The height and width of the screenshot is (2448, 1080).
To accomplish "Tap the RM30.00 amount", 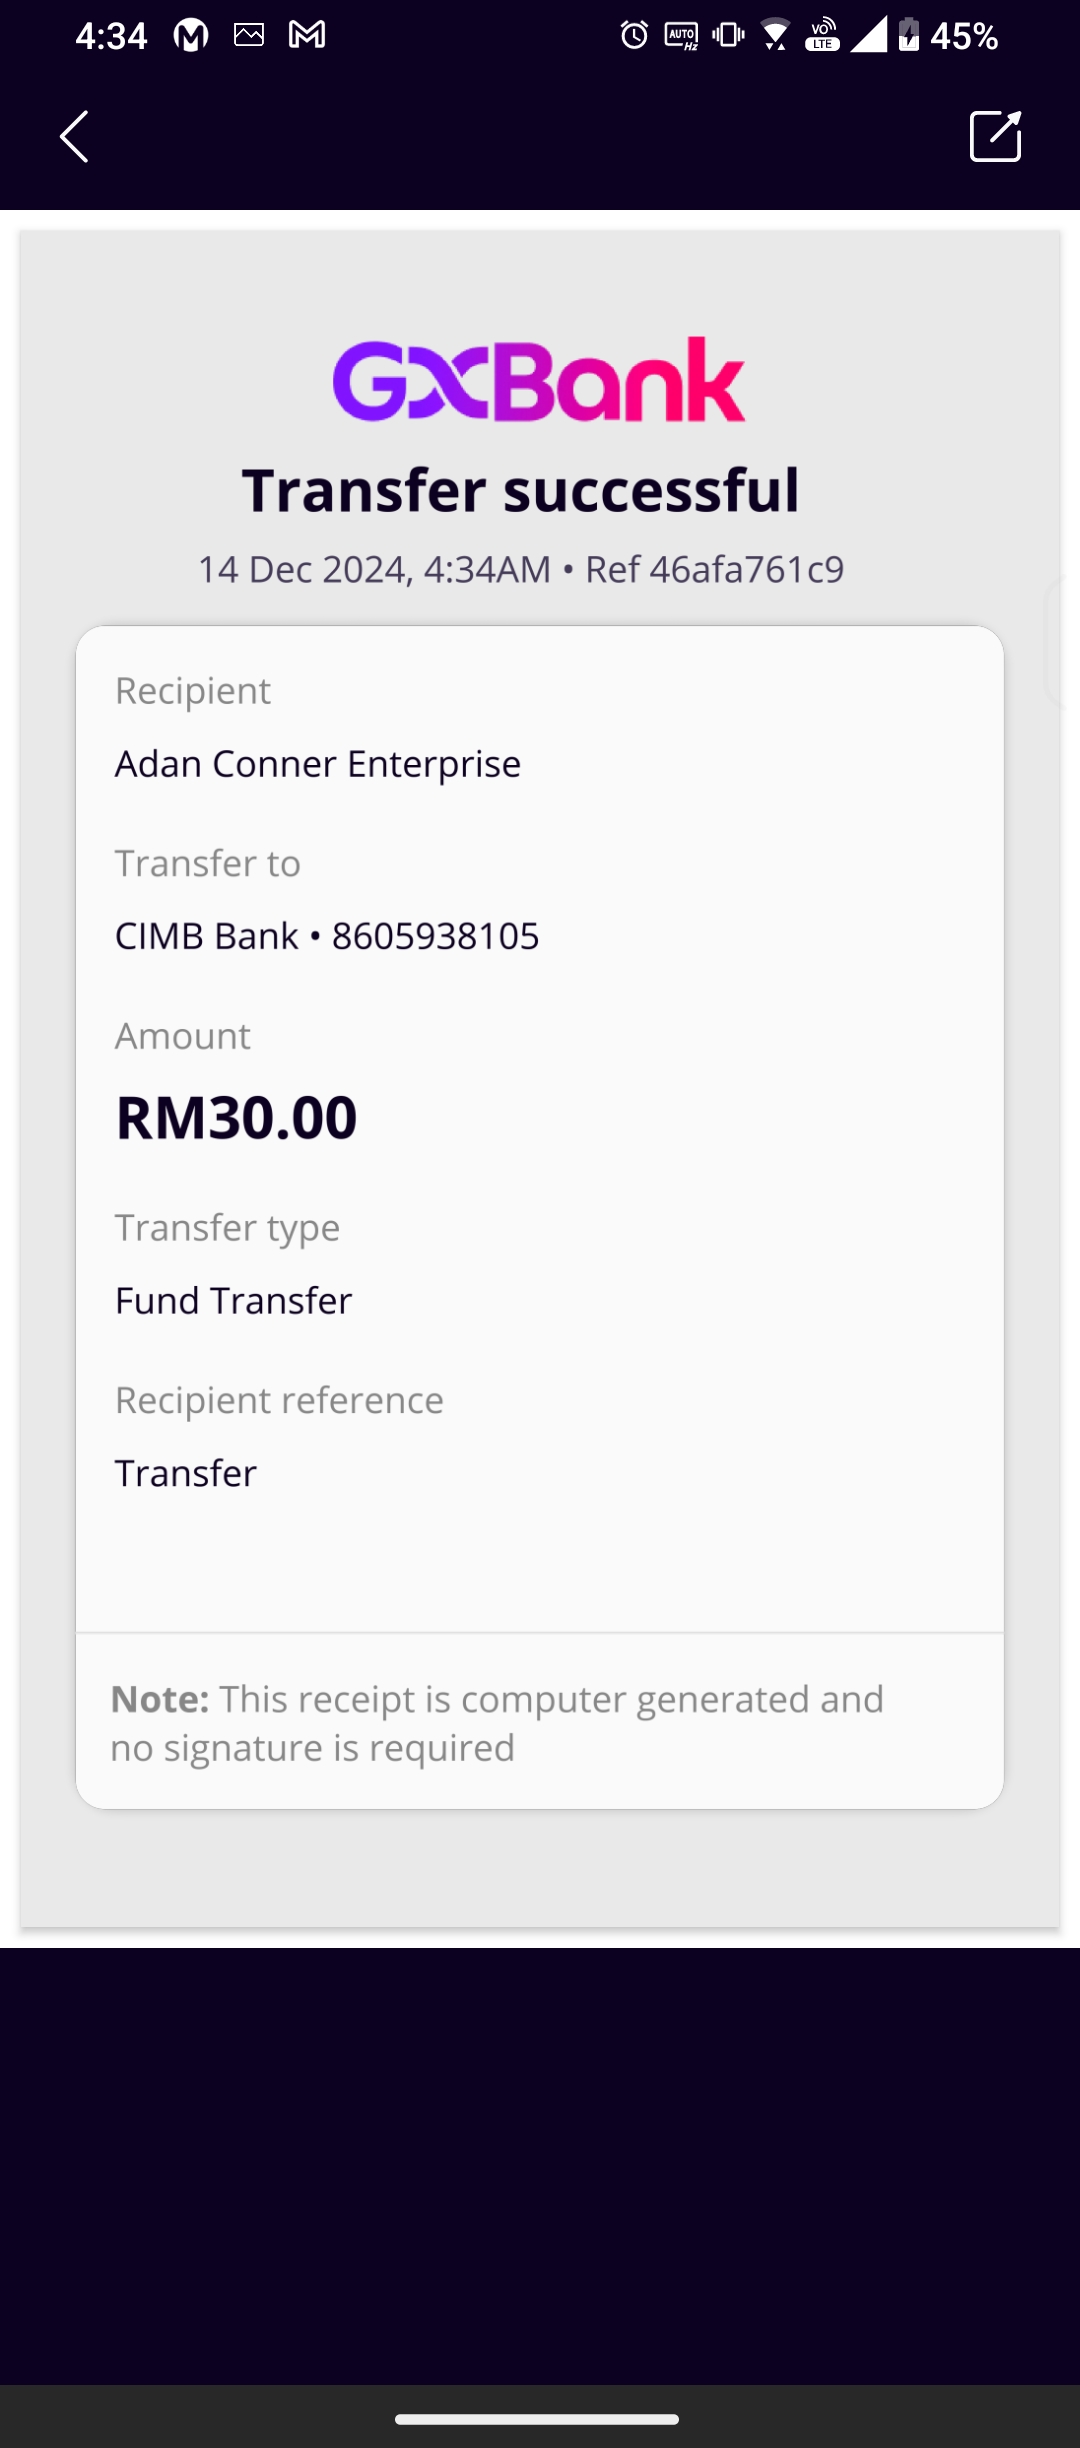I will tap(237, 1117).
